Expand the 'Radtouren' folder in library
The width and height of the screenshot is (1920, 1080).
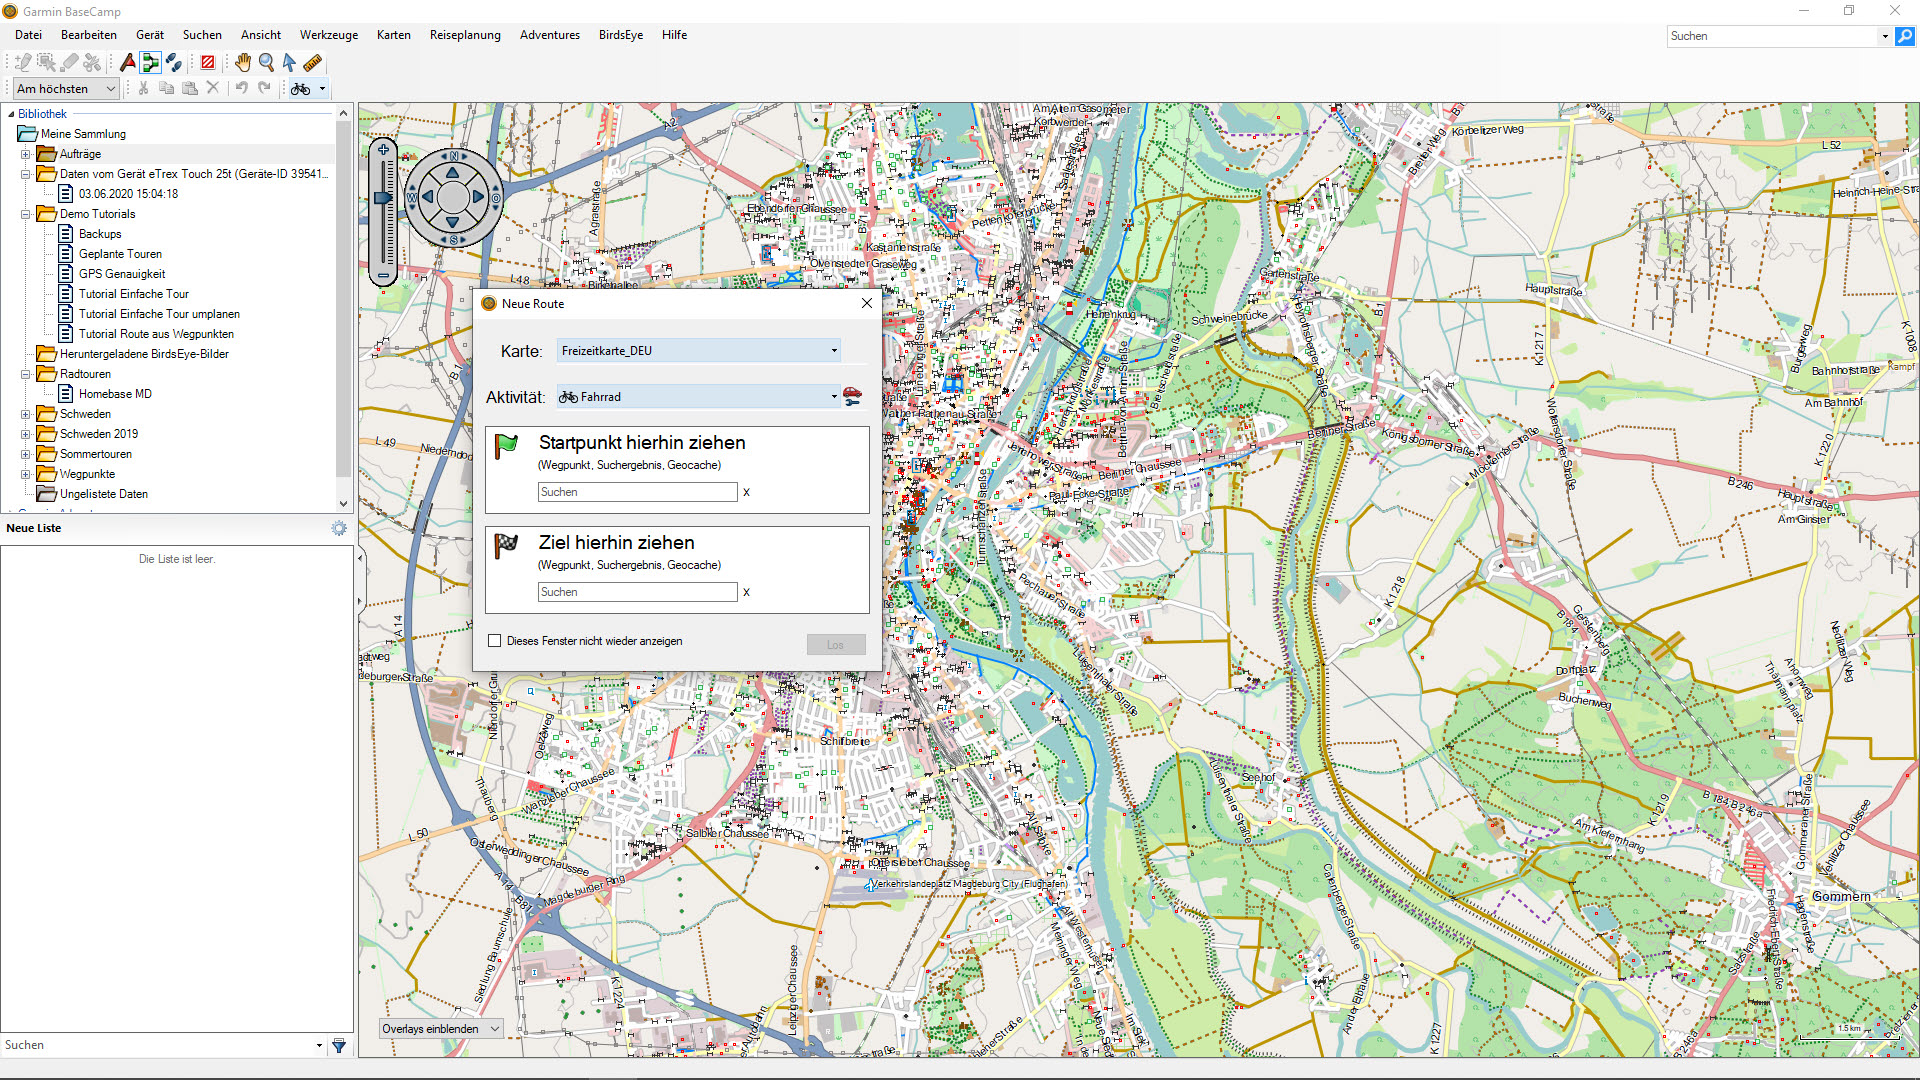[x=26, y=373]
